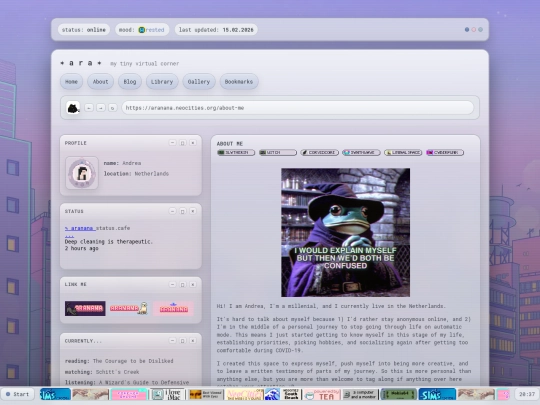Click the dark Aranana link-me banner
The width and height of the screenshot is (540, 405).
[x=85, y=309]
